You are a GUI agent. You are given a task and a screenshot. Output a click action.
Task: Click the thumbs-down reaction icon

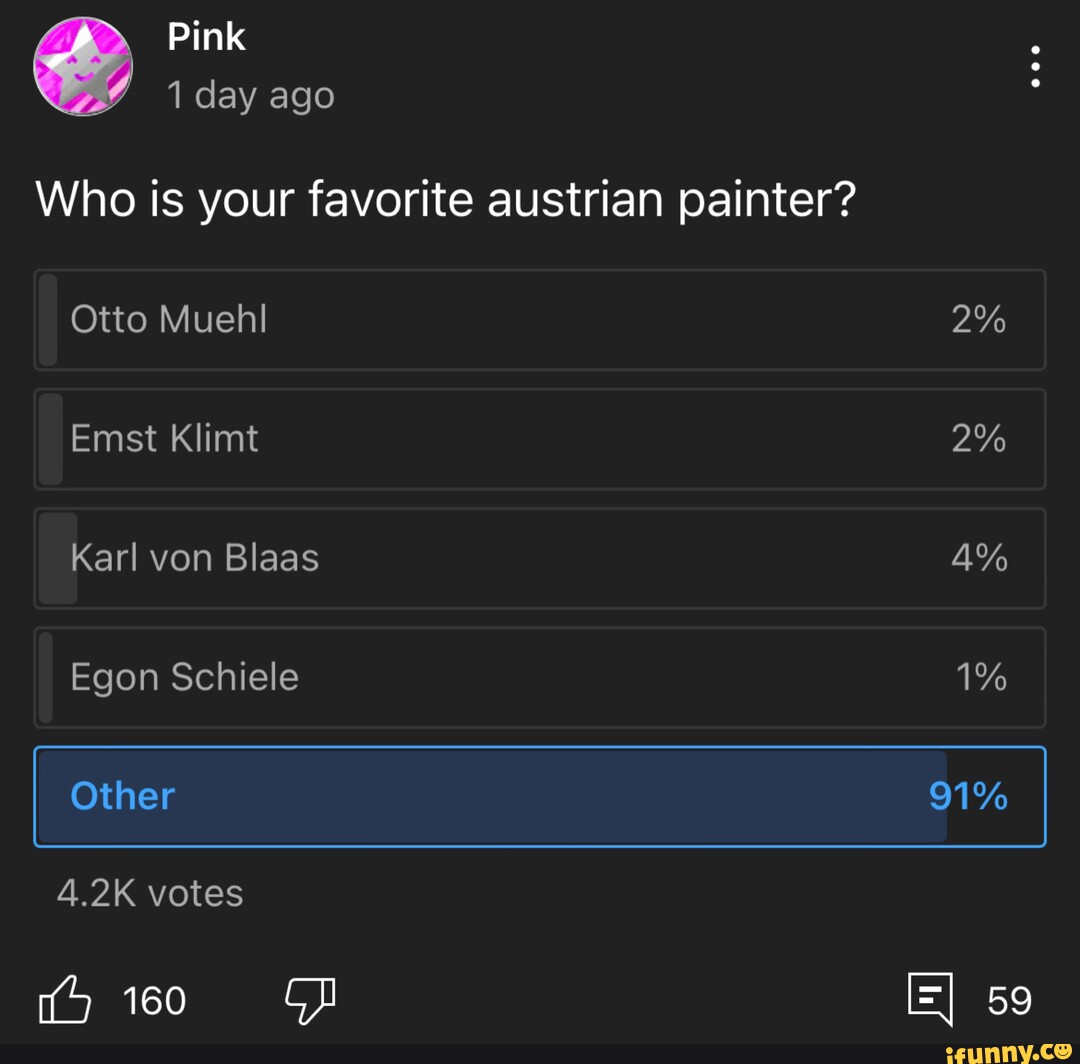click(310, 999)
